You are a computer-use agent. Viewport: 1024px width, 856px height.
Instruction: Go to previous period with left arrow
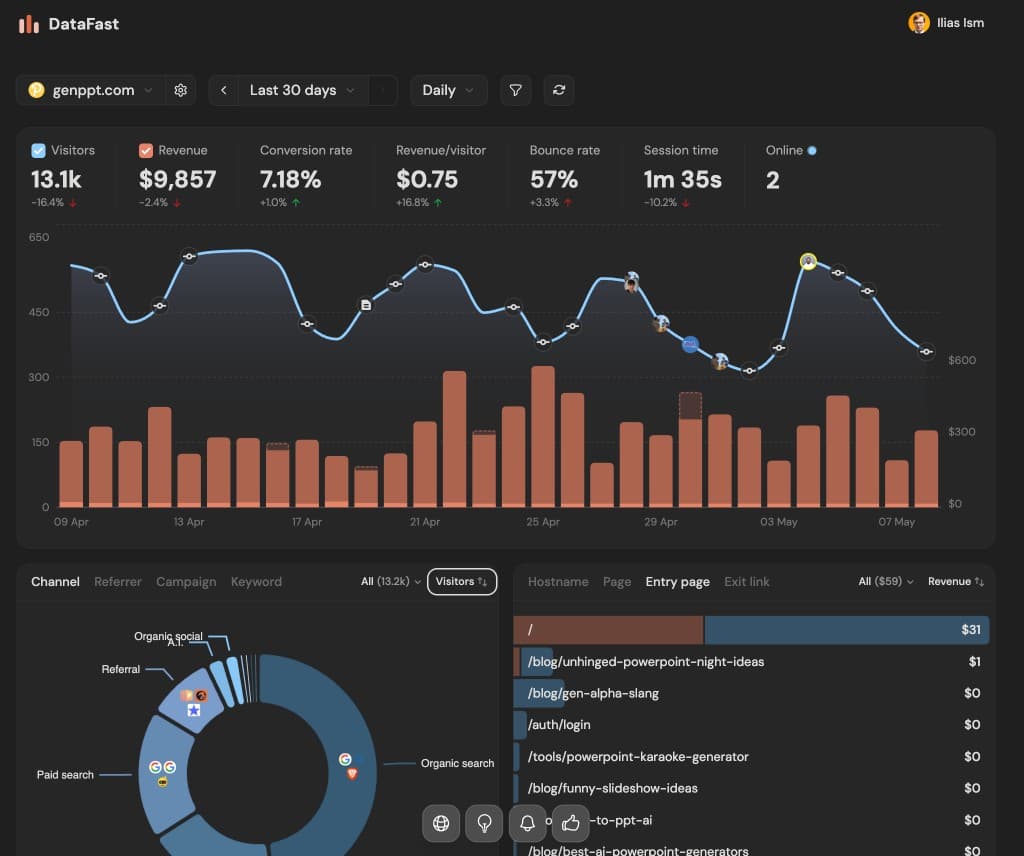point(223,90)
